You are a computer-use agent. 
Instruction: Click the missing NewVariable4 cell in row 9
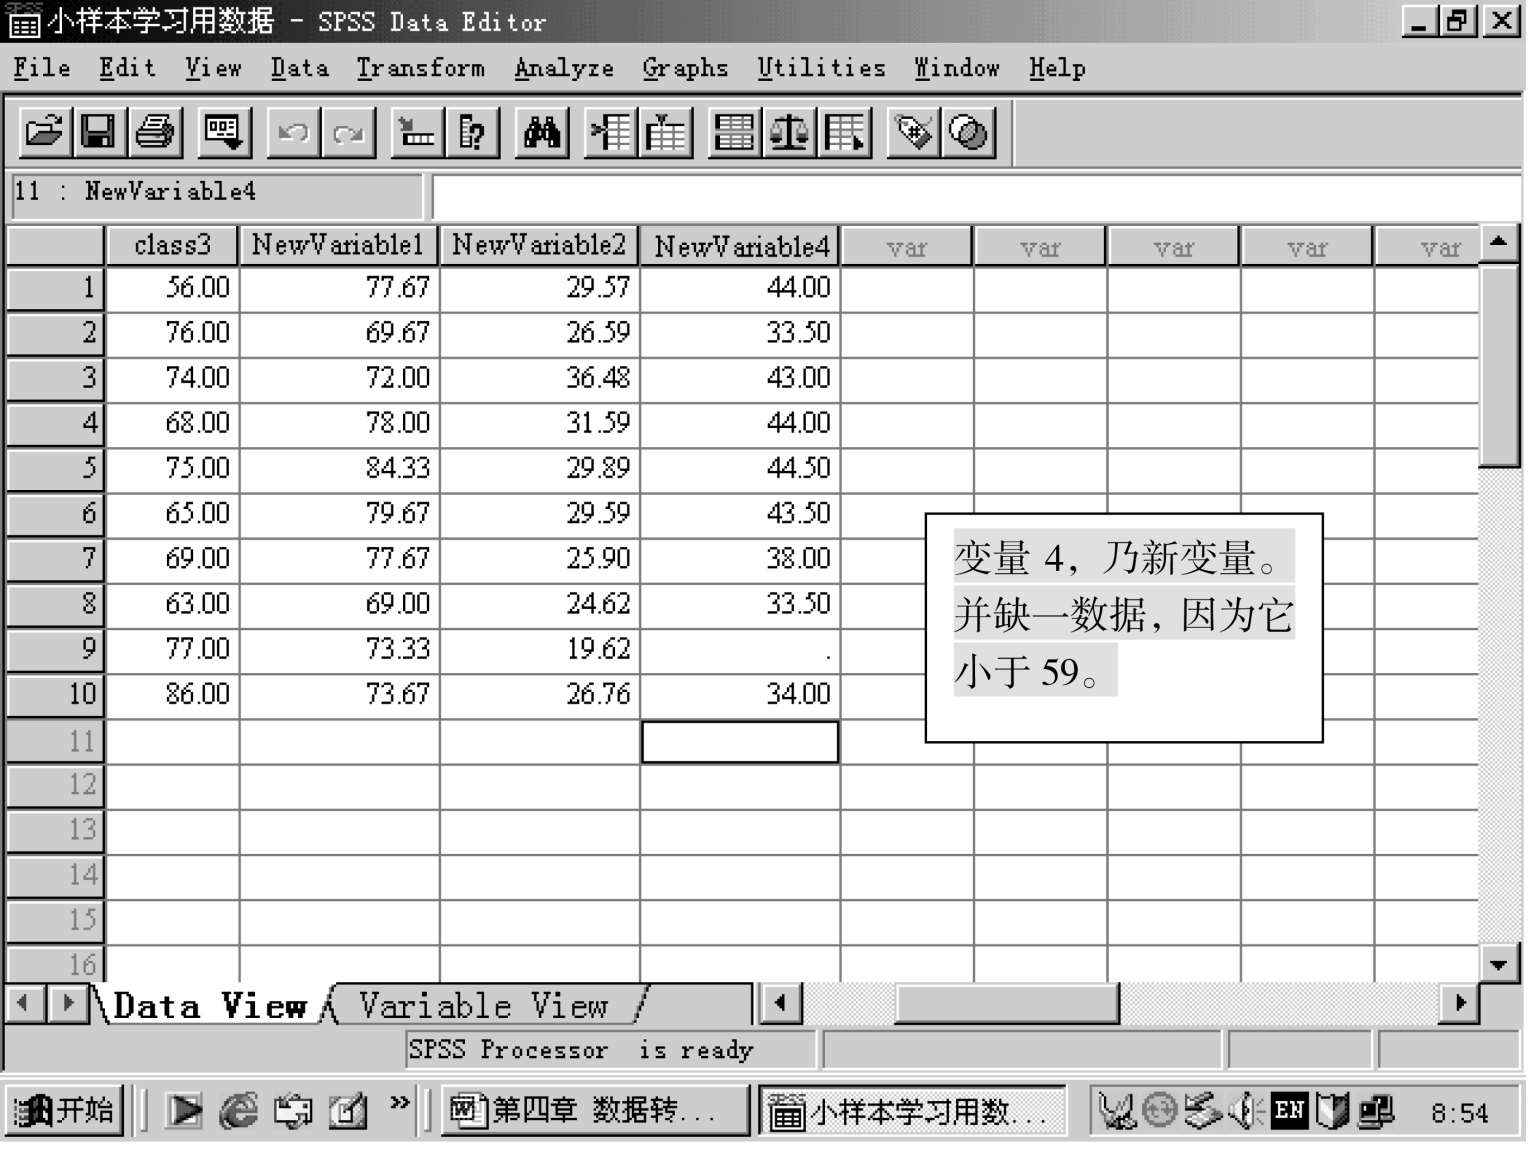click(x=740, y=651)
